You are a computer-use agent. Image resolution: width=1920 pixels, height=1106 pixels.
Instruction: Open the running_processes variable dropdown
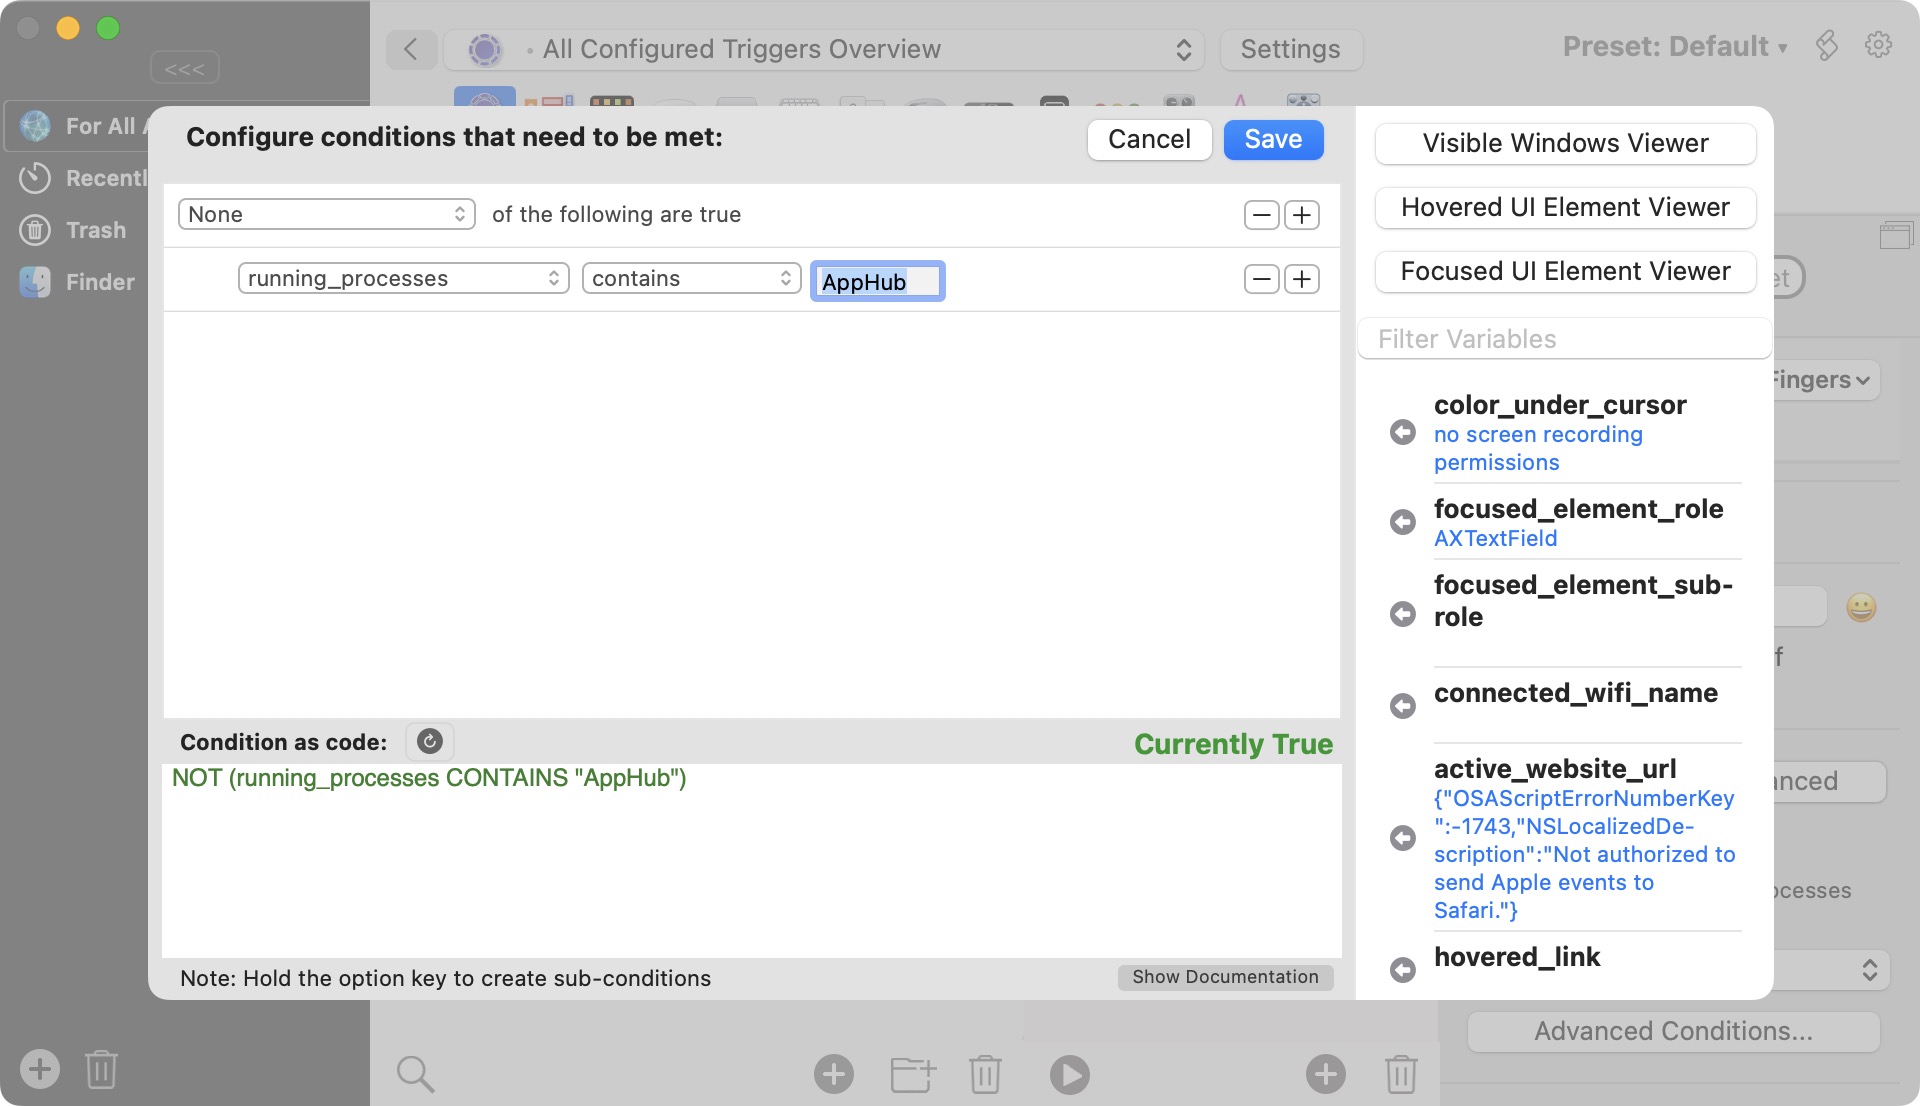403,278
